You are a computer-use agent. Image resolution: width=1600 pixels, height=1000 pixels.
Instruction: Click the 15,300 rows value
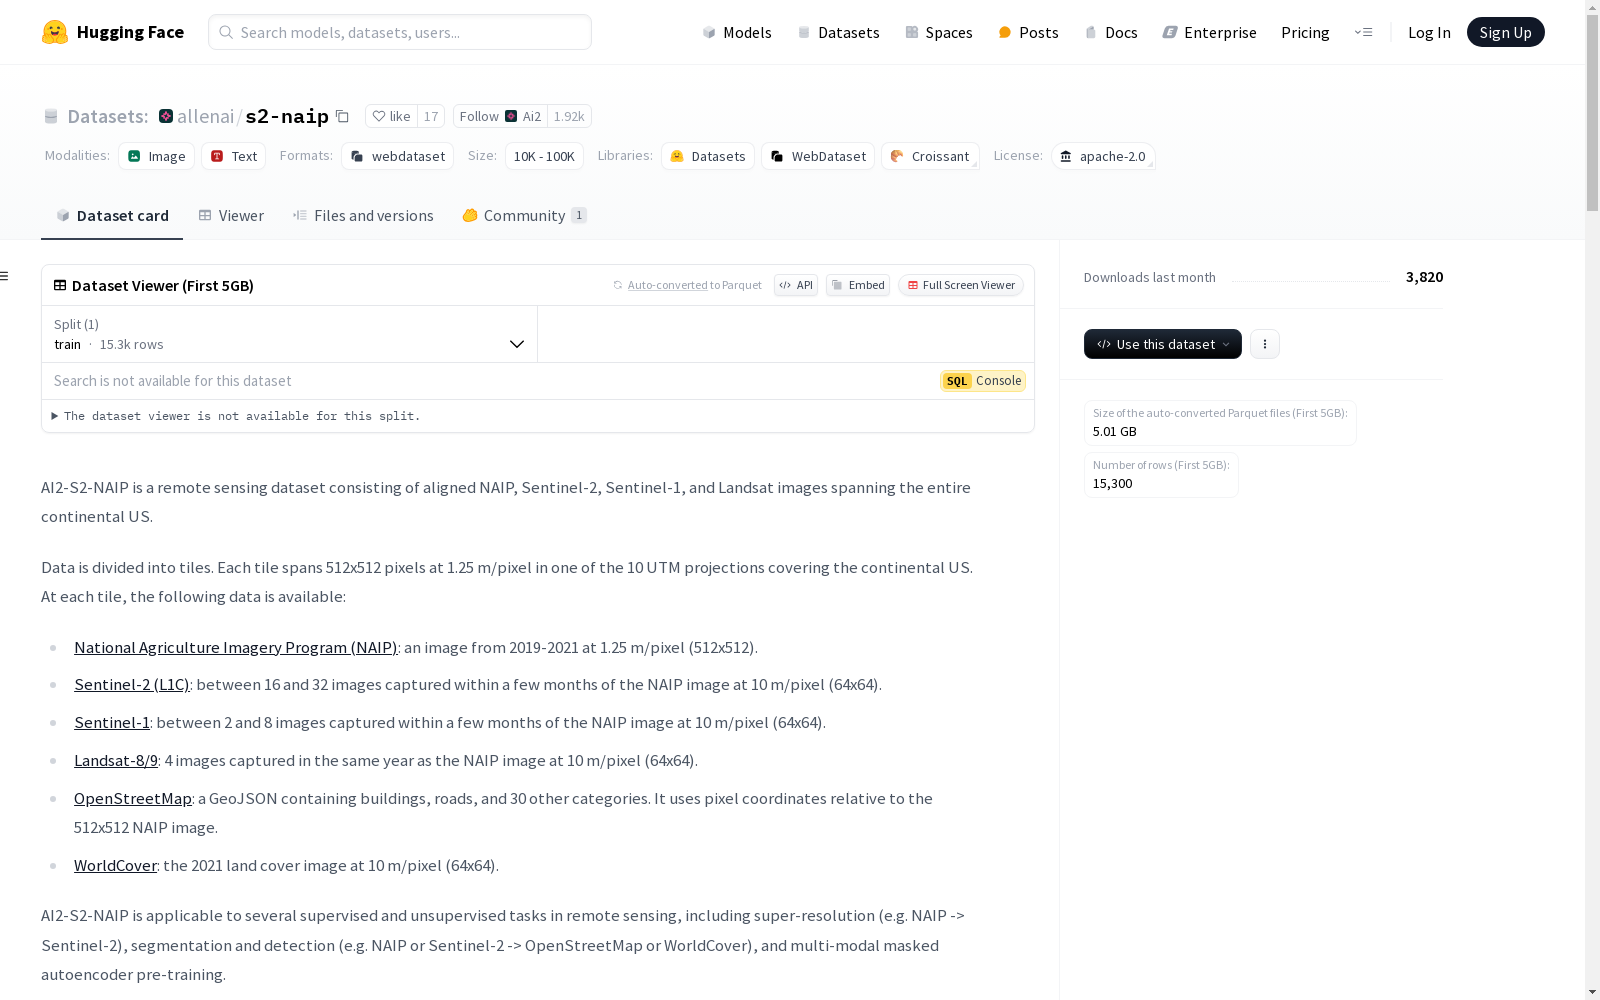tap(1112, 483)
